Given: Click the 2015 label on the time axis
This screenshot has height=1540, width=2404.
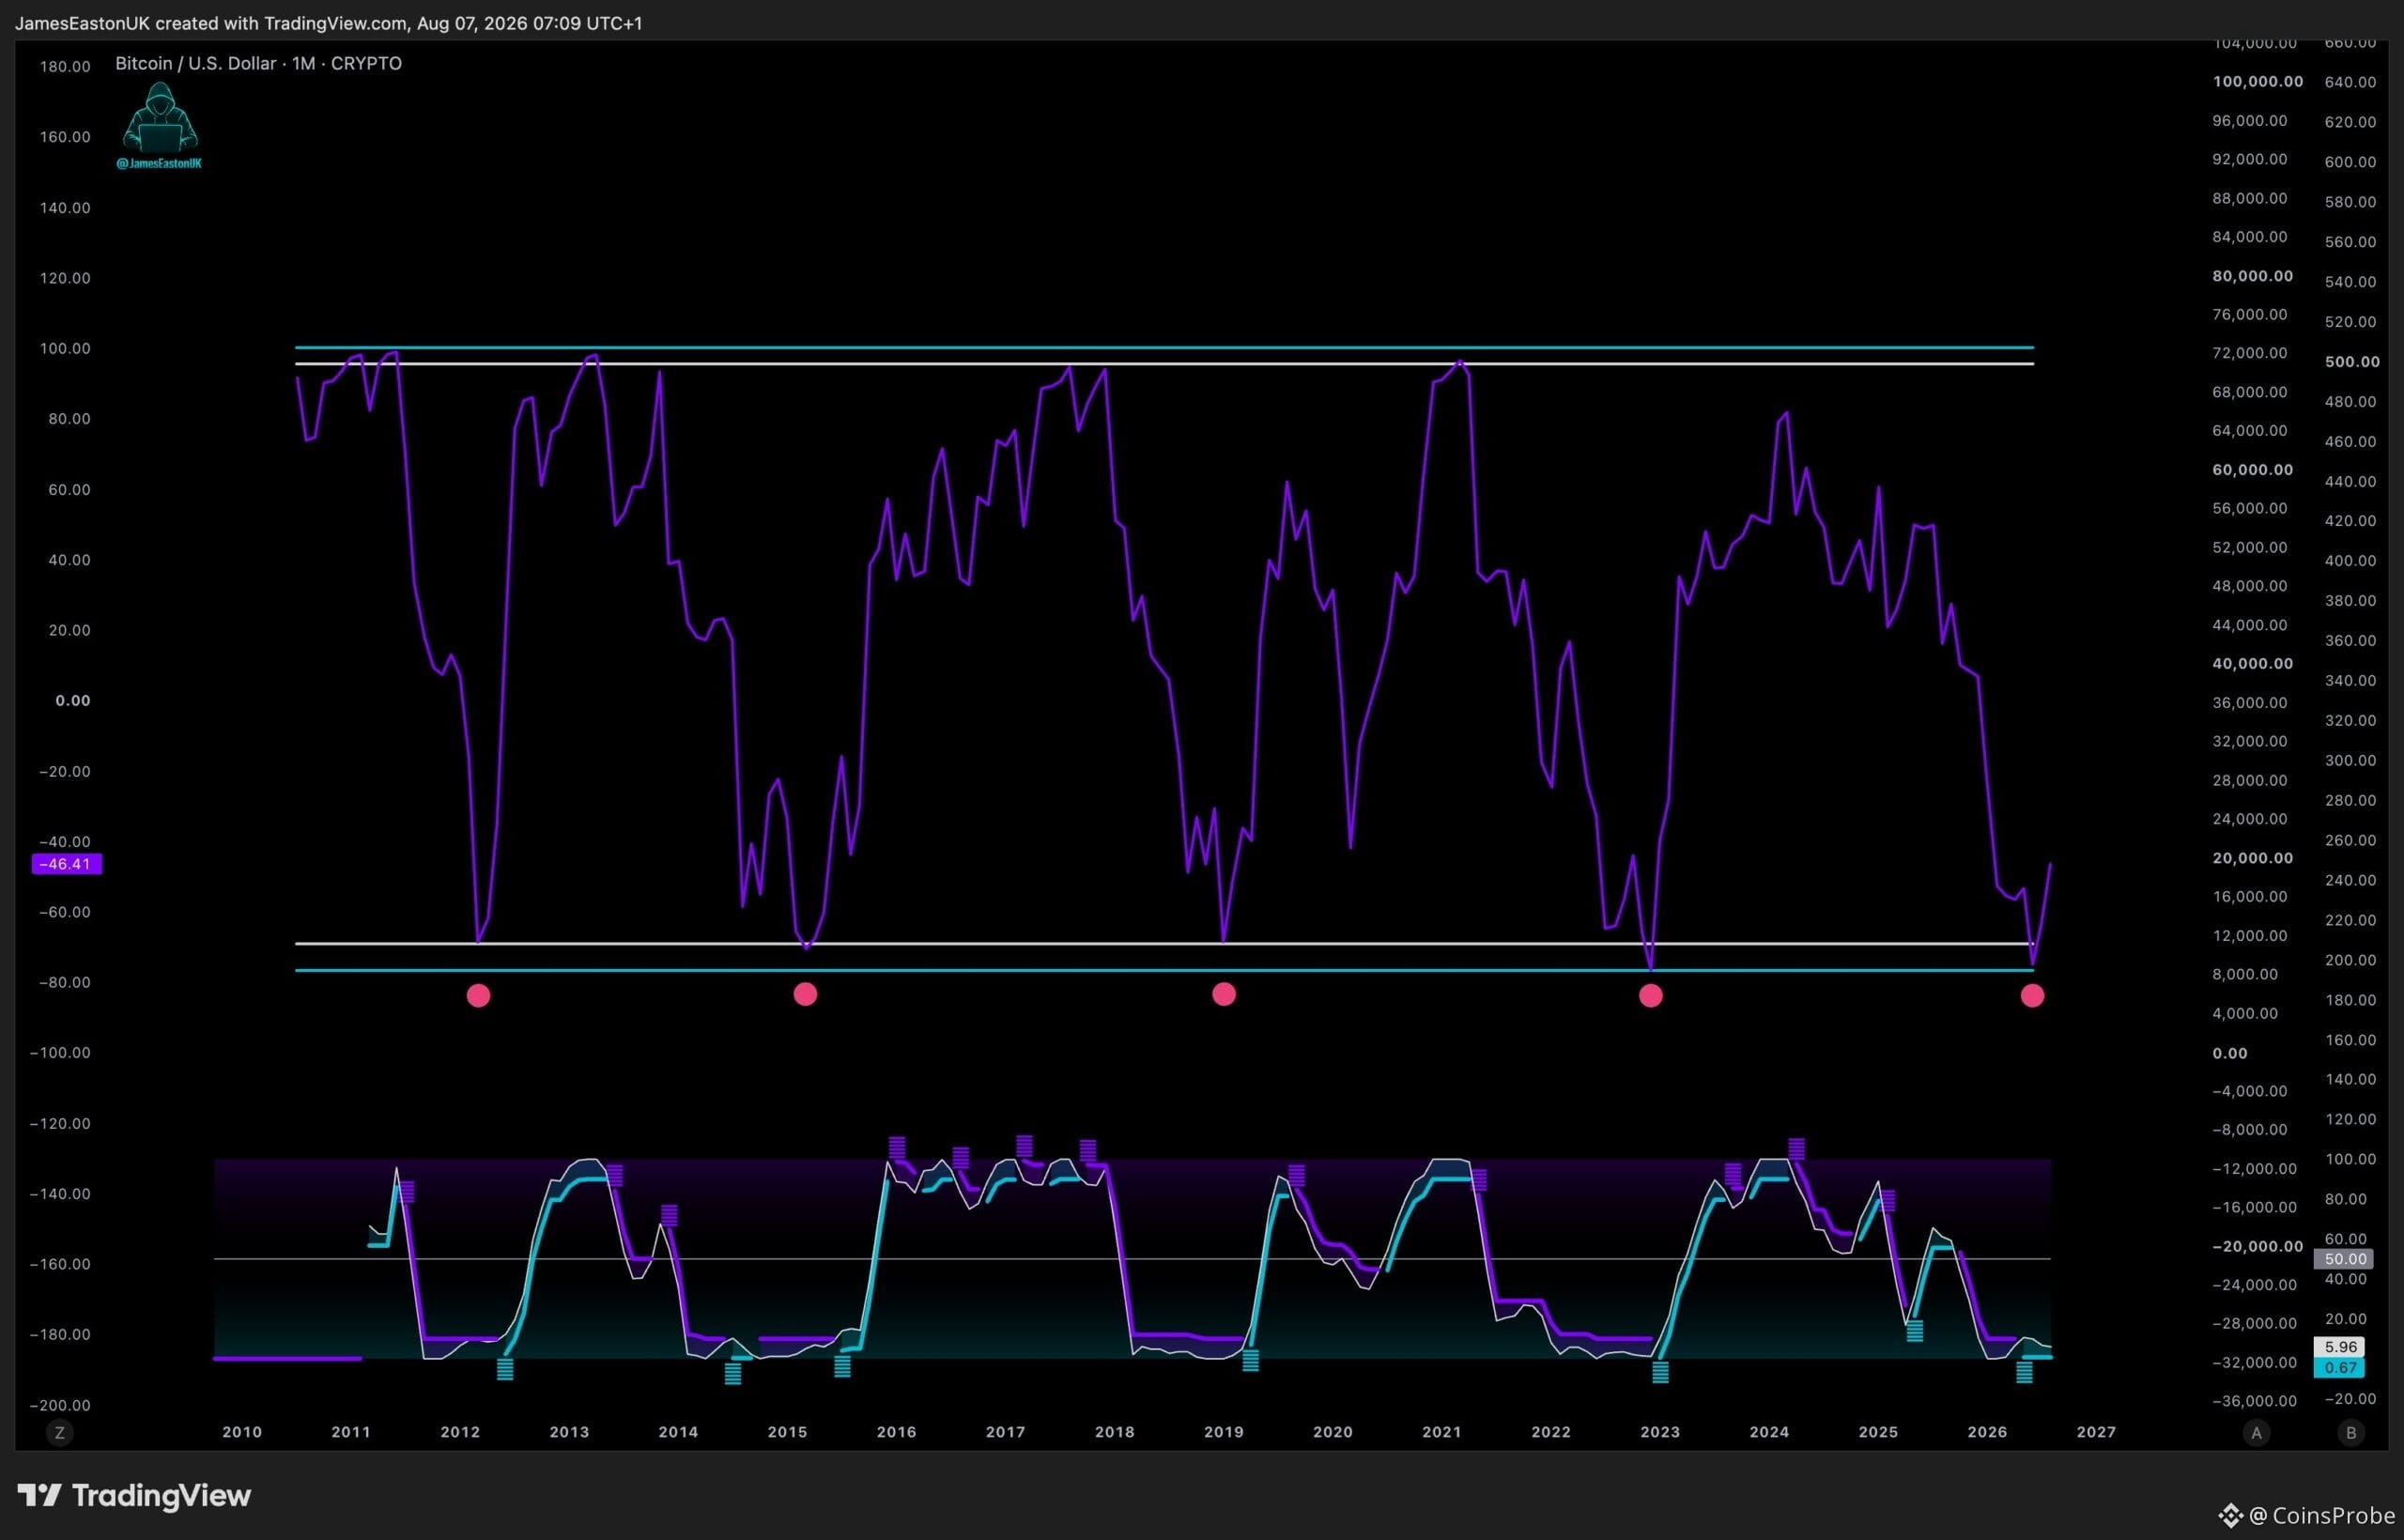Looking at the screenshot, I should tap(787, 1432).
